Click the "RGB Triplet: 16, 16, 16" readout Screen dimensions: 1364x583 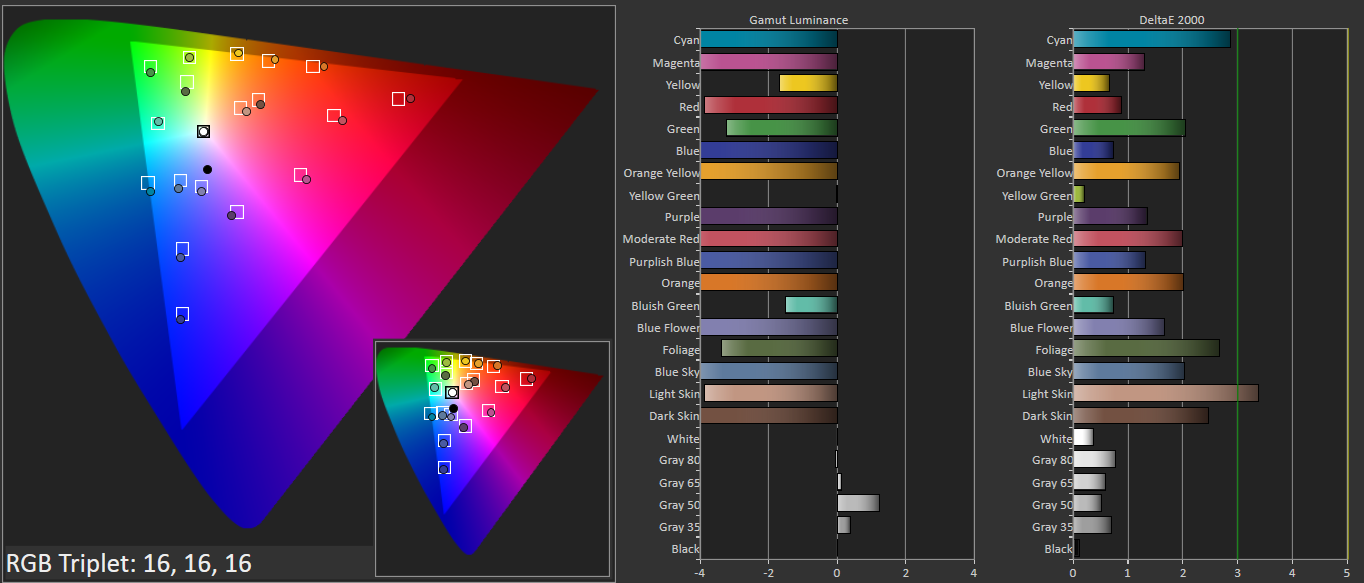(x=128, y=563)
